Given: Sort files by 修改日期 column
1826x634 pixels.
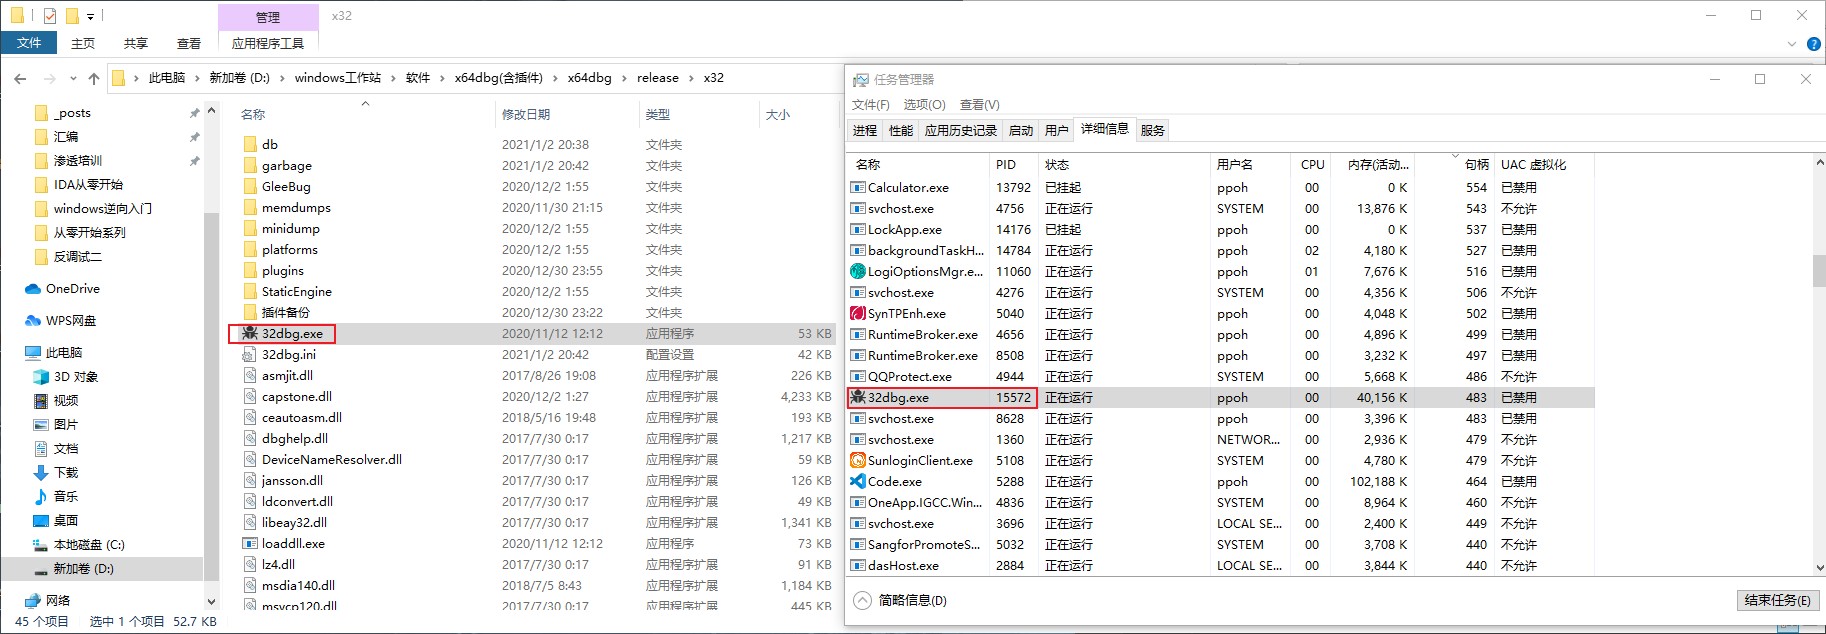Looking at the screenshot, I should [567, 114].
